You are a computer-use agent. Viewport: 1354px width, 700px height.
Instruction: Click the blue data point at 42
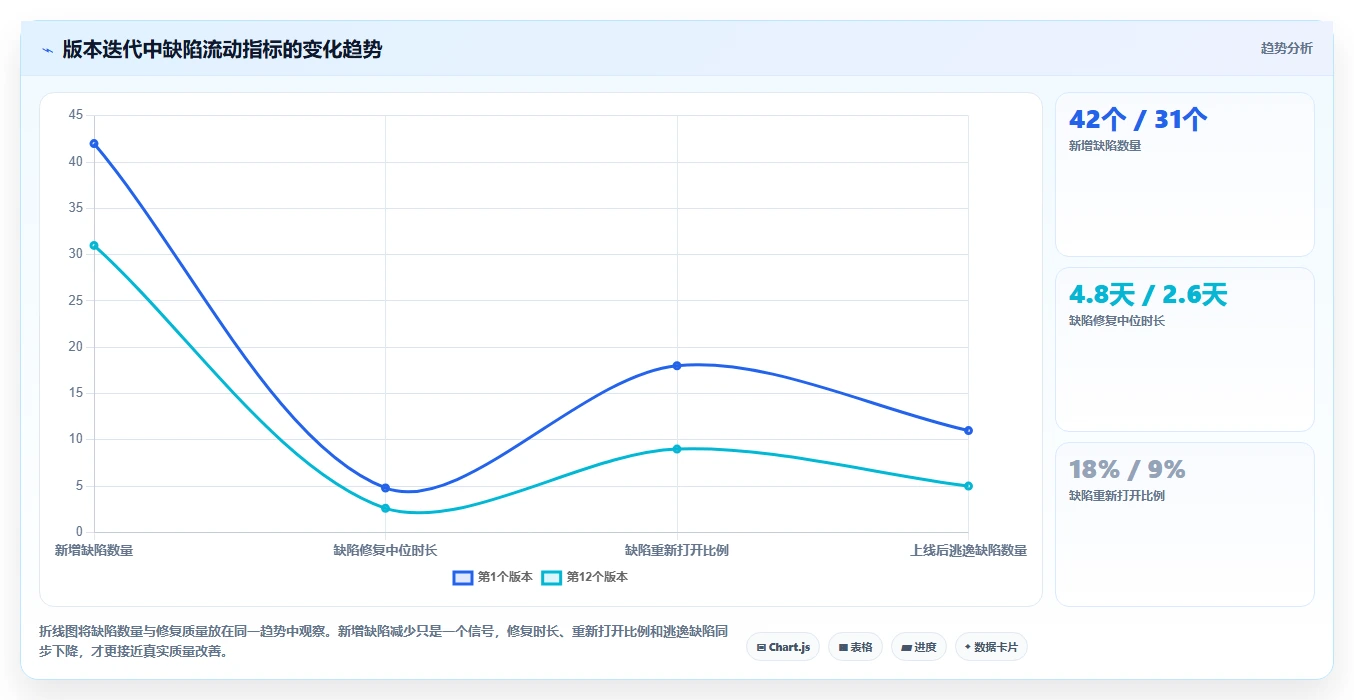click(94, 143)
